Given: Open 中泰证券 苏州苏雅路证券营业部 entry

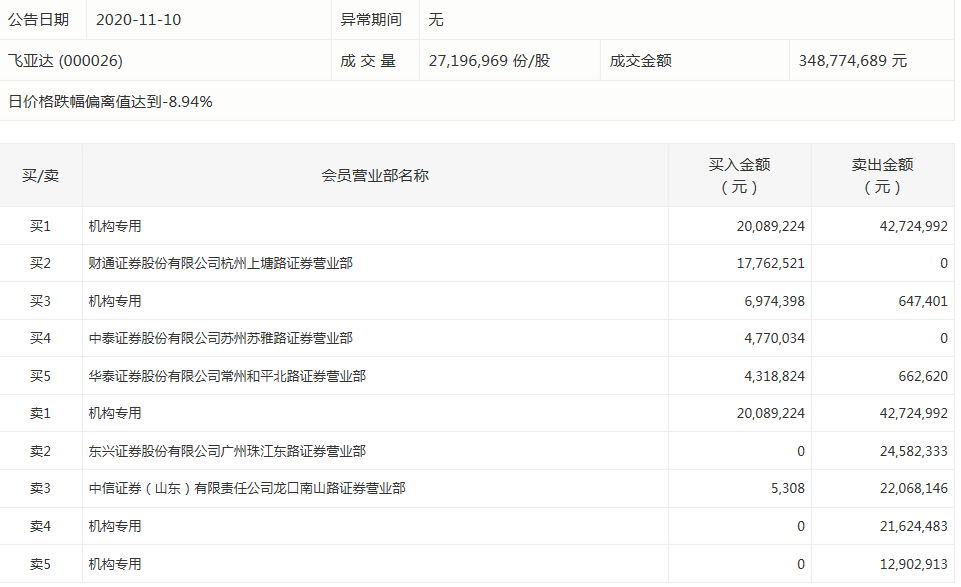Looking at the screenshot, I should point(220,339).
